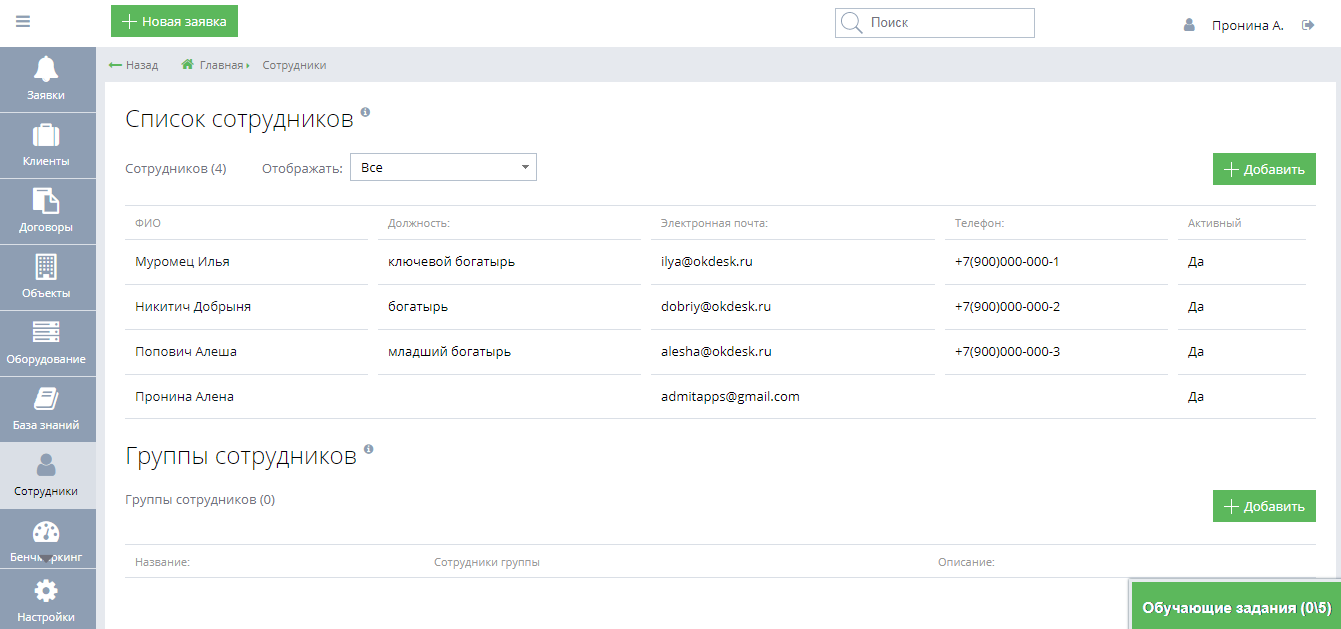Open the Отображать filter dropdown

(443, 167)
